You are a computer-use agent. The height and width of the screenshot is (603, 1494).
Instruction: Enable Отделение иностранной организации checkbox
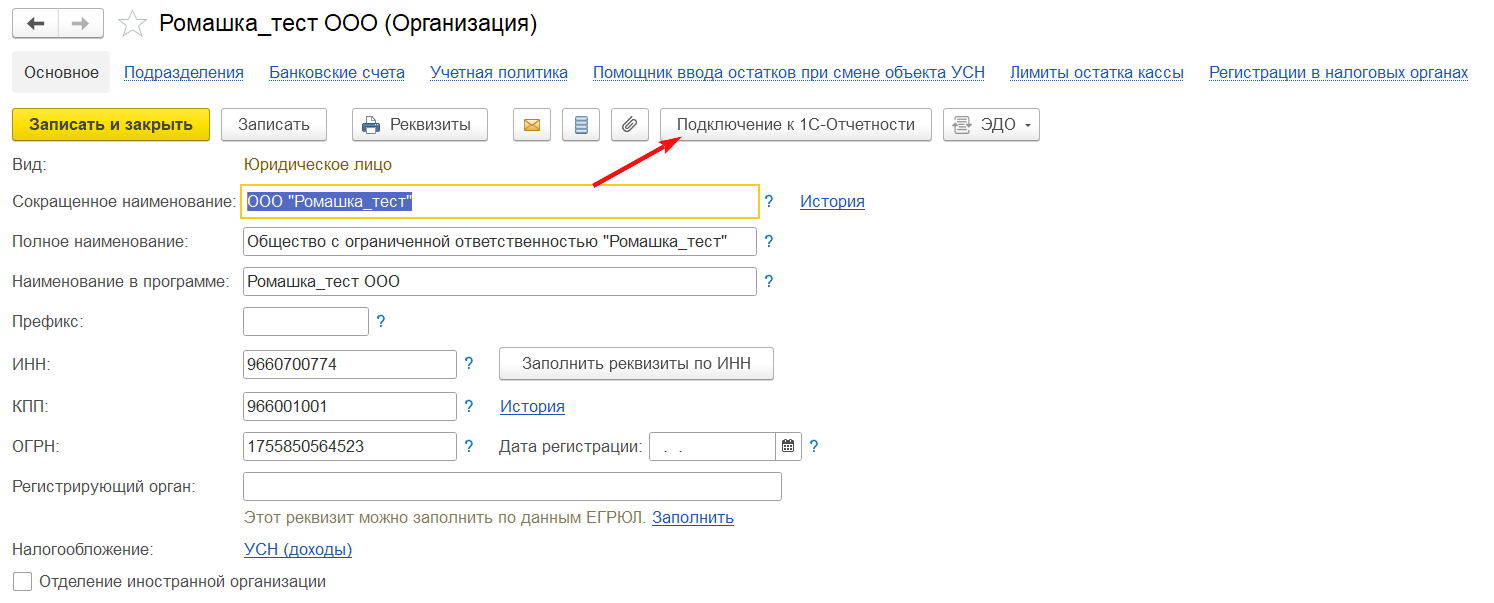click(23, 581)
